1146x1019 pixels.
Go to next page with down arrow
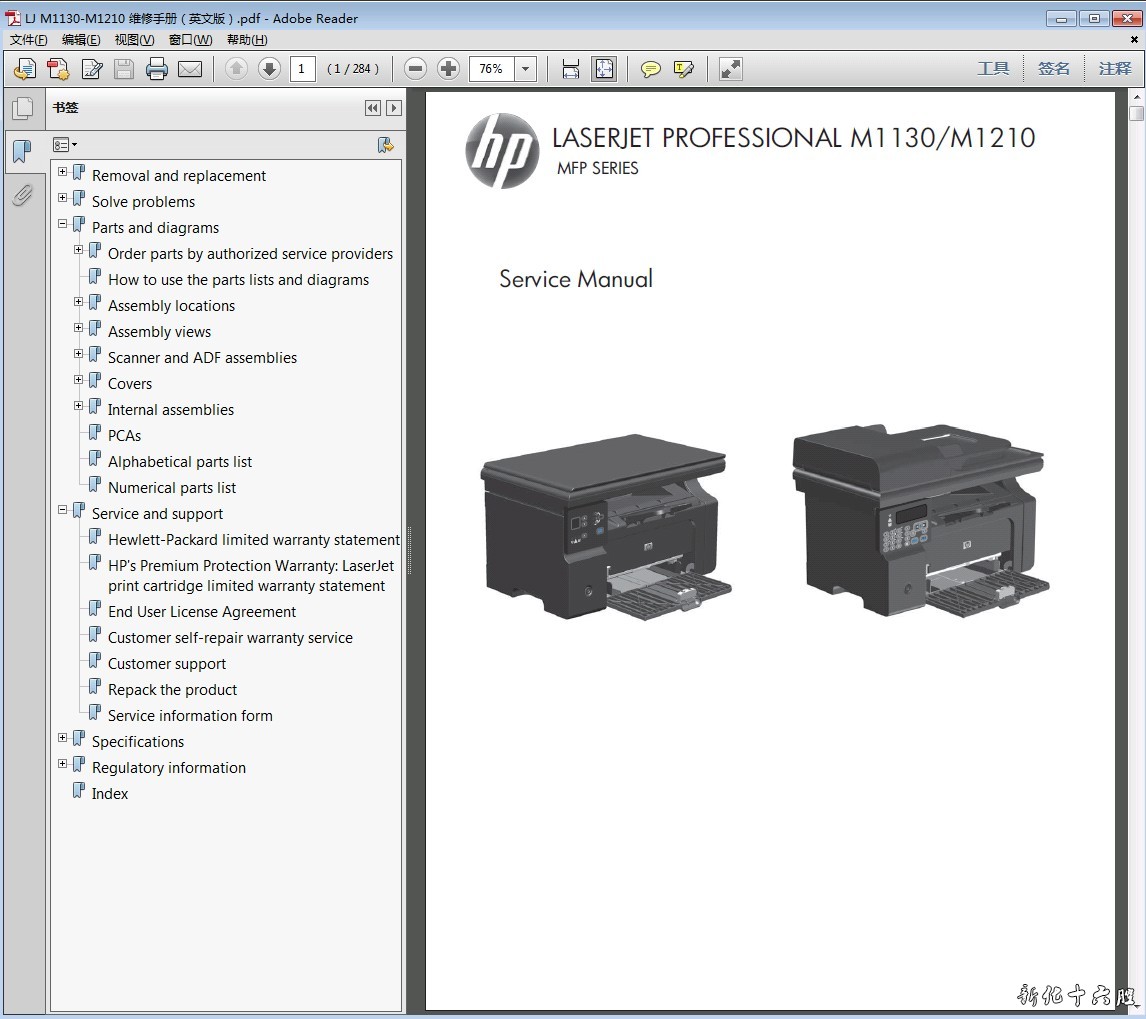[x=269, y=69]
